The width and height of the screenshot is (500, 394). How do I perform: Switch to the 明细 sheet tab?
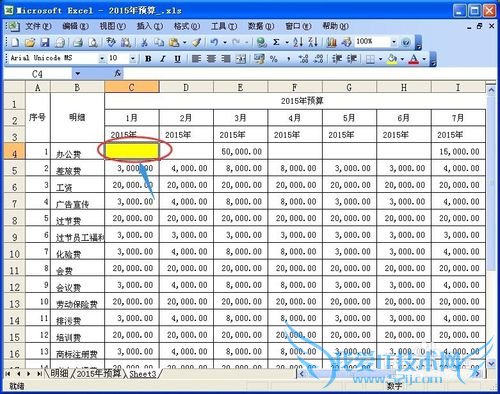59,374
